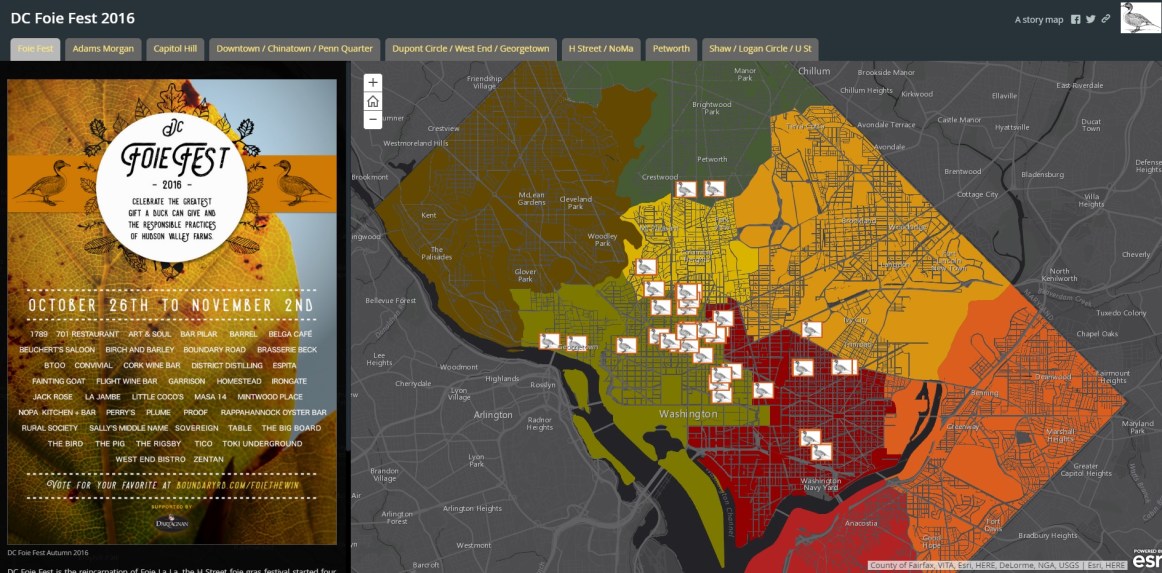Open the Esri logo link

pos(1146,561)
